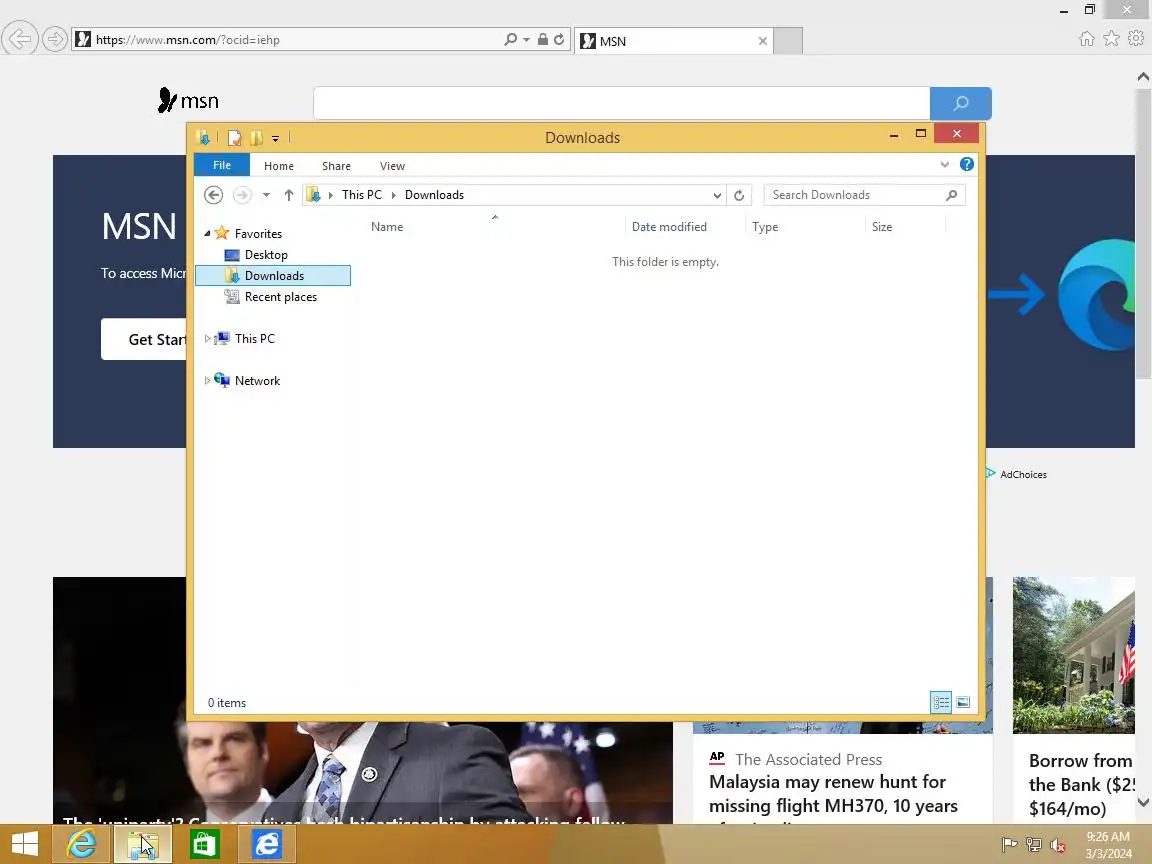Click Downloads window system icon

click(x=204, y=137)
